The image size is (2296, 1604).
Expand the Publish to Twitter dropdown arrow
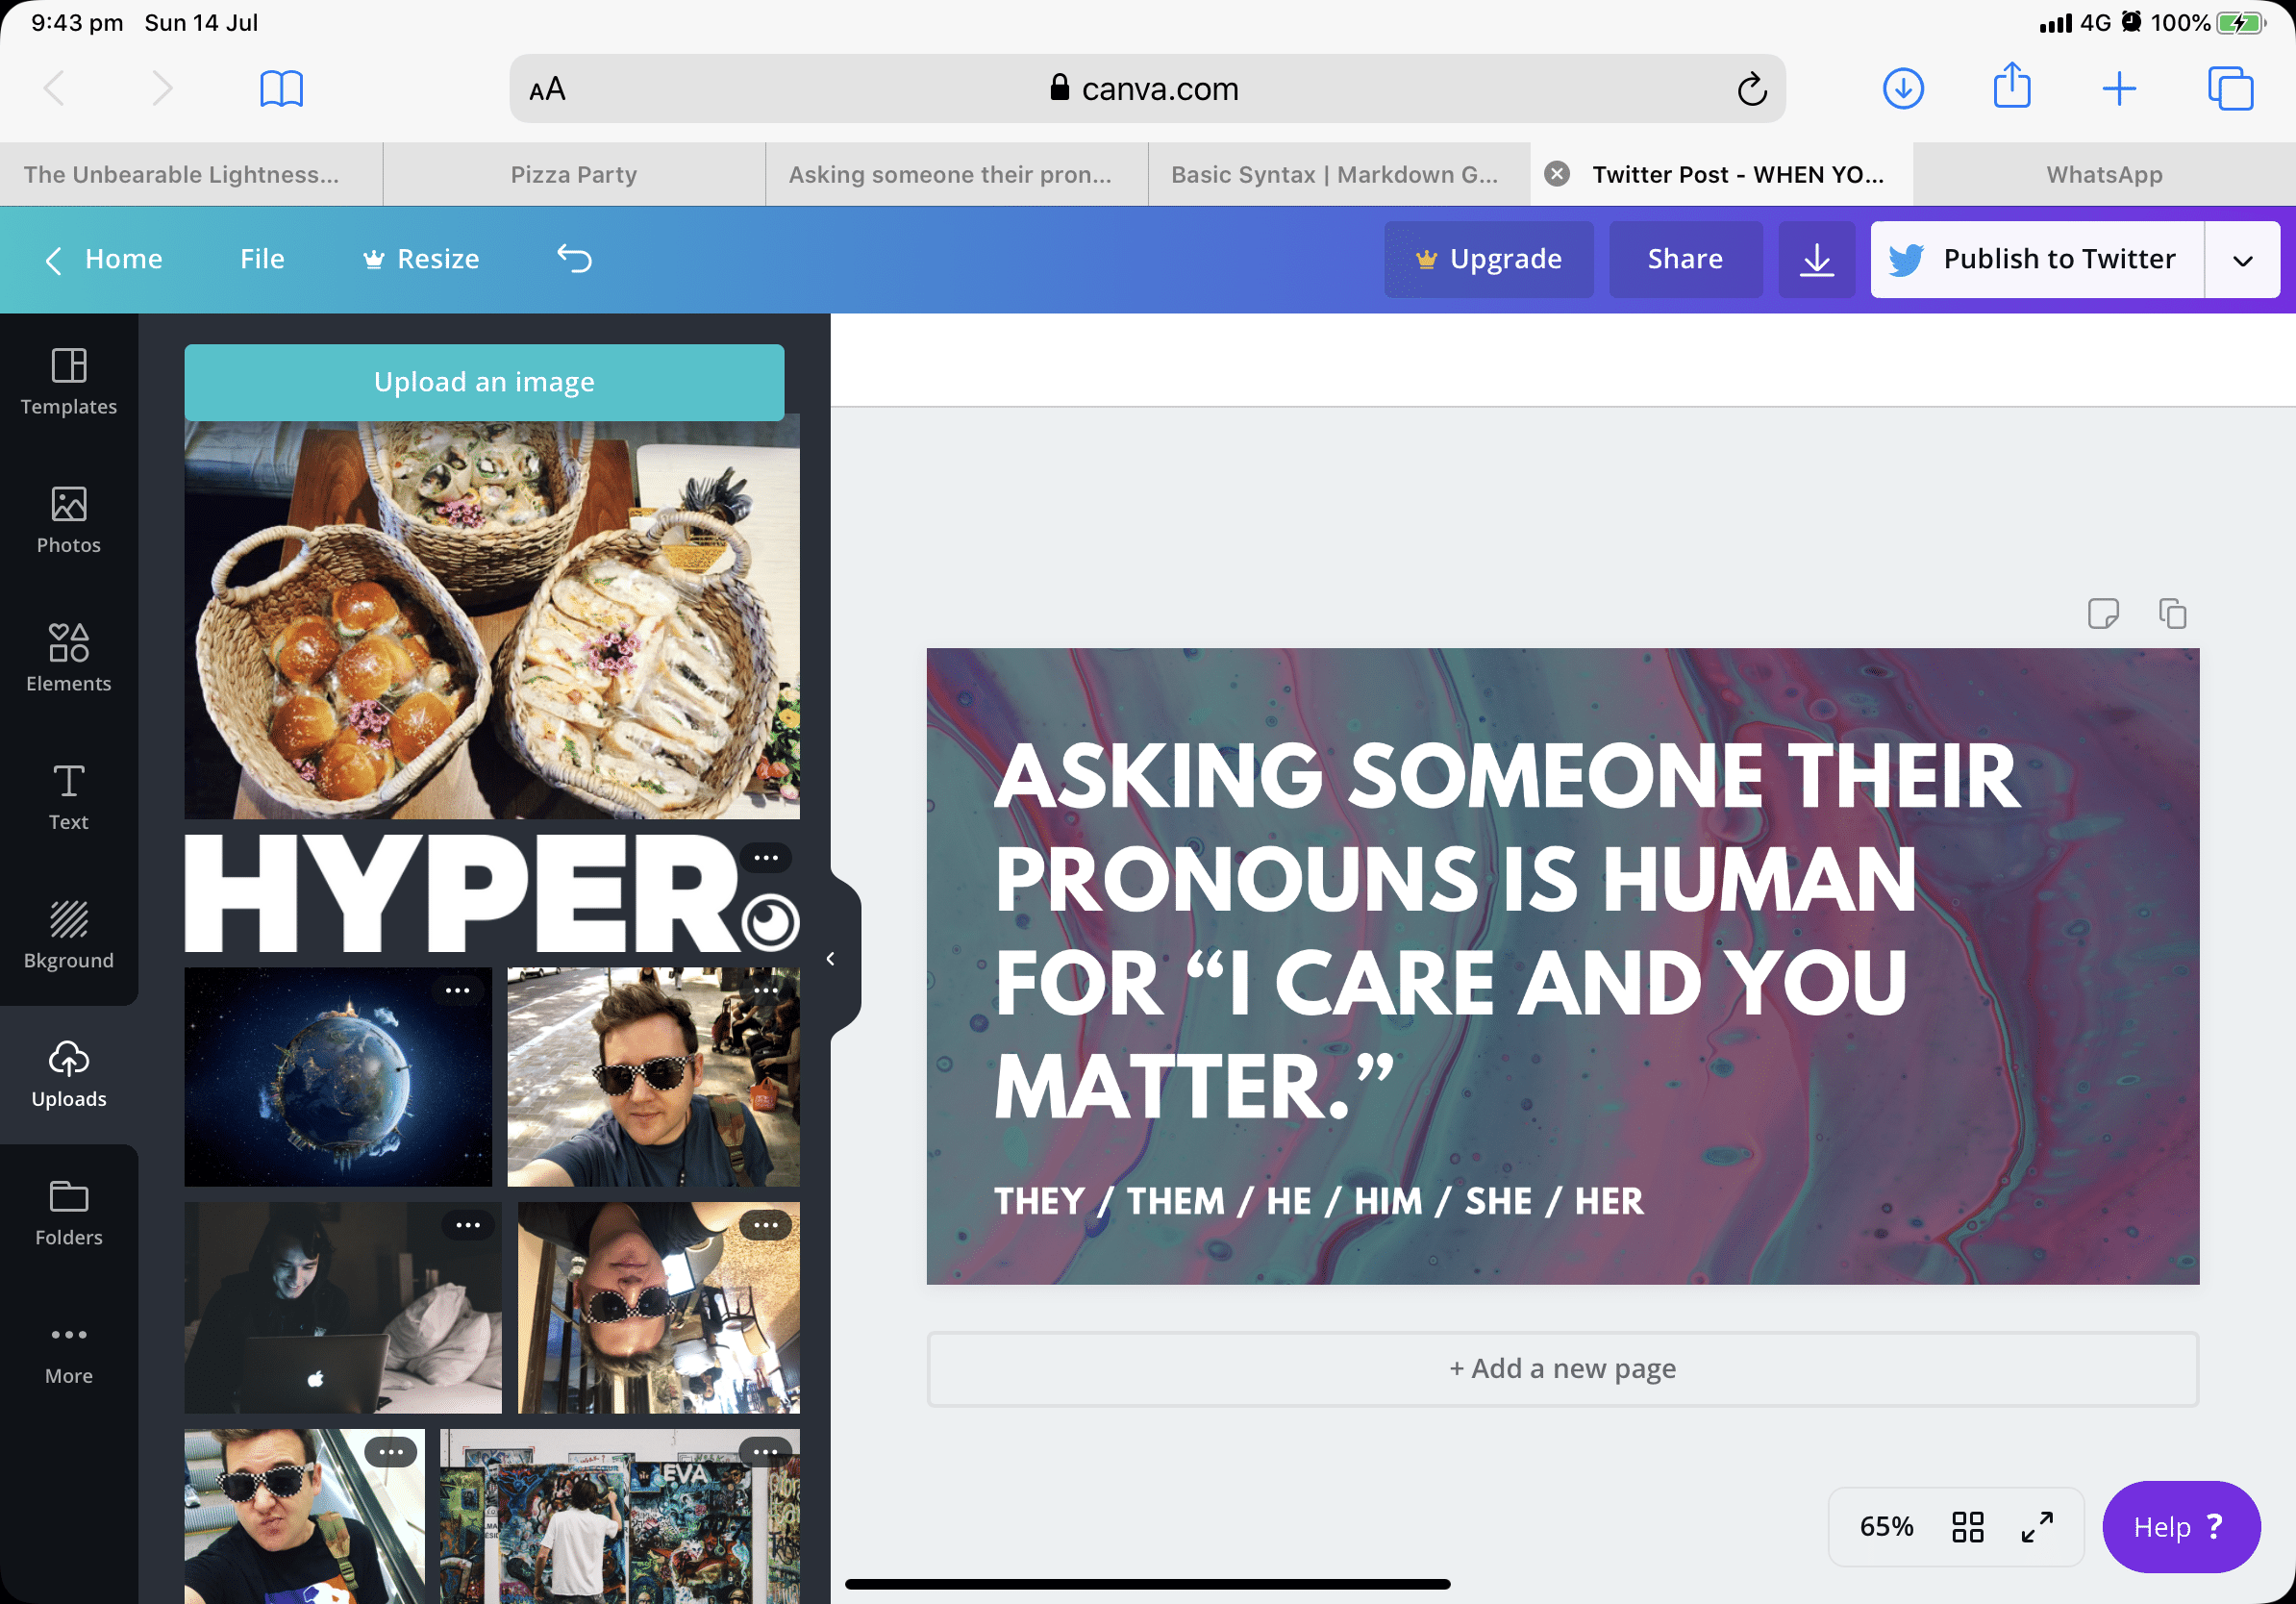(x=2242, y=260)
